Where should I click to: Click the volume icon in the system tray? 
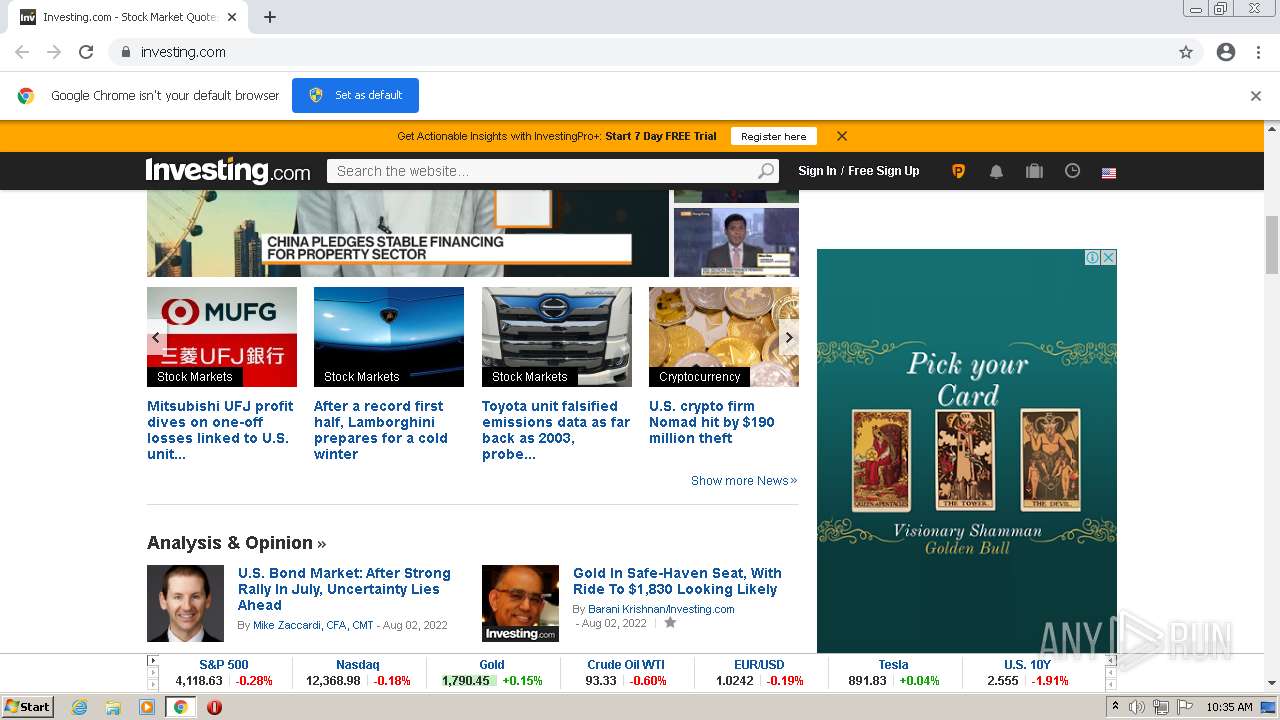pos(1137,707)
